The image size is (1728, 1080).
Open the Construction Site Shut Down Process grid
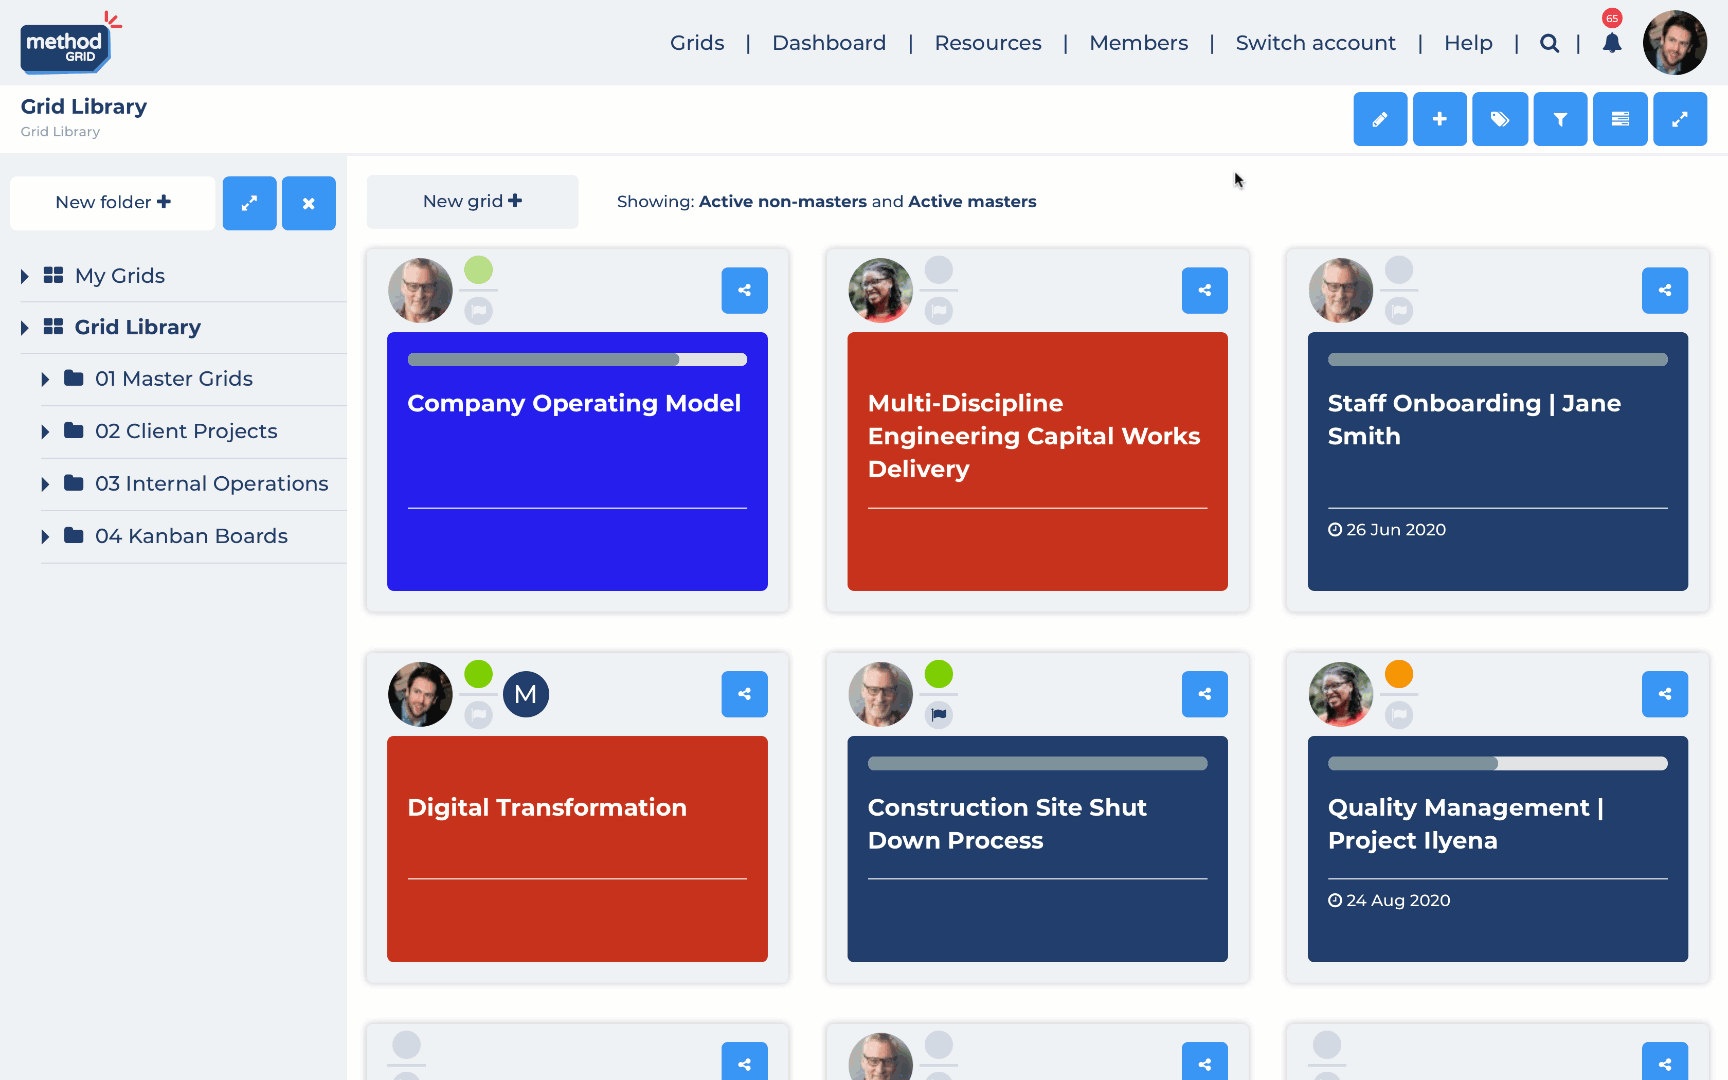pos(1037,849)
